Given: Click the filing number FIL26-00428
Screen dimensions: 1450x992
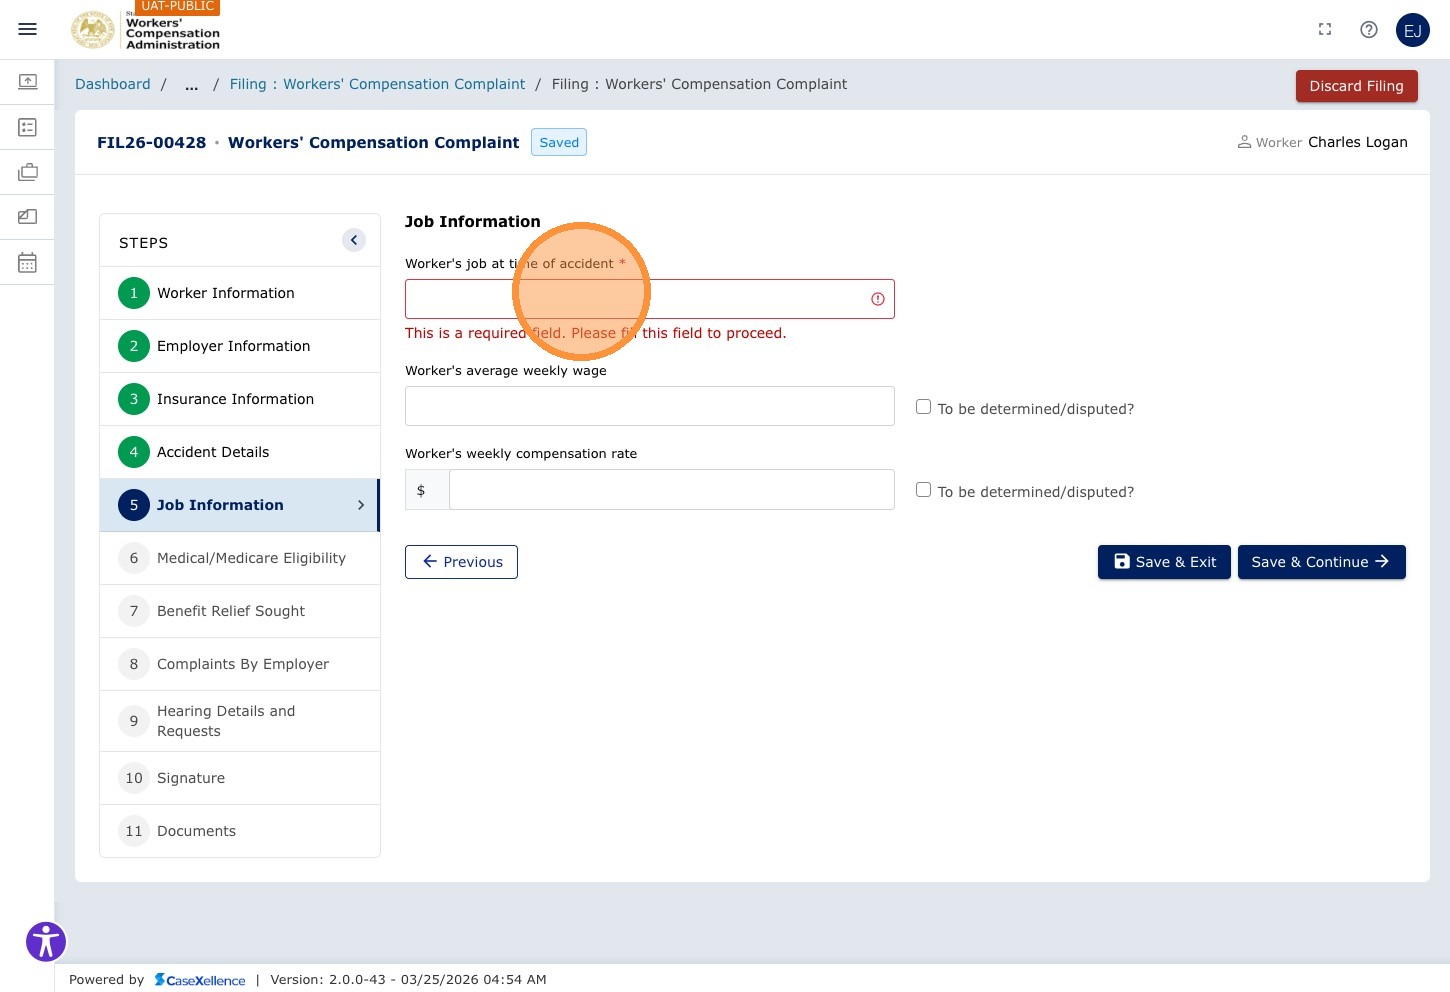Looking at the screenshot, I should coord(151,142).
